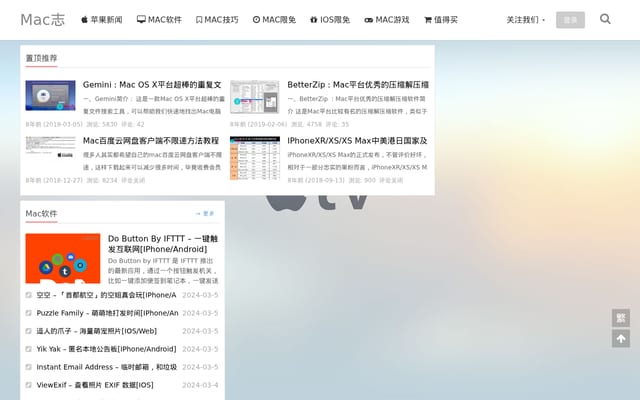Click the gray login button
This screenshot has height=400, width=640.
(x=570, y=20)
